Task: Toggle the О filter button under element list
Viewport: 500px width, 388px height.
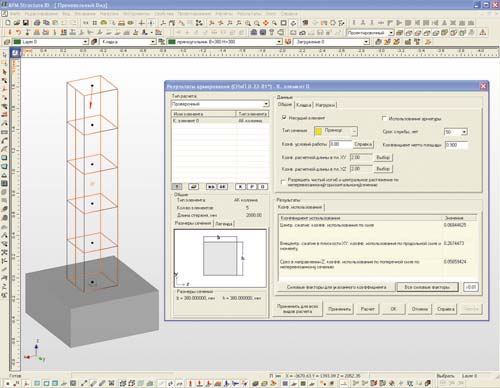Action: coord(263,187)
